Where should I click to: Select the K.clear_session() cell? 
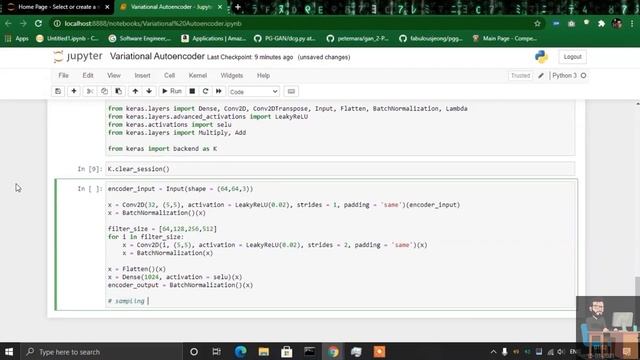coord(340,169)
